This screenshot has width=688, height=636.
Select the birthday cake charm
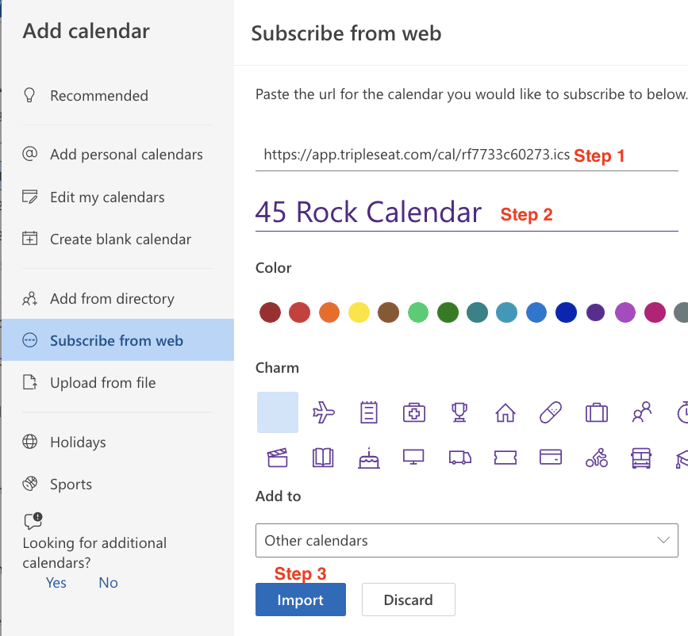(368, 458)
